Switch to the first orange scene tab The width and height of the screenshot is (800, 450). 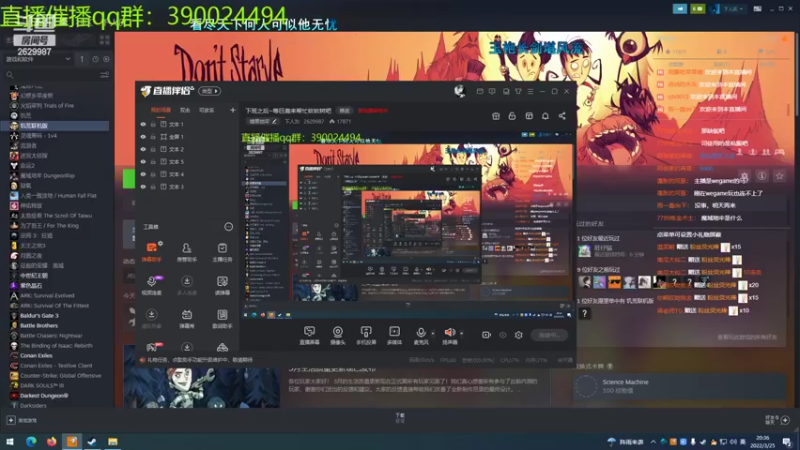coord(161,110)
